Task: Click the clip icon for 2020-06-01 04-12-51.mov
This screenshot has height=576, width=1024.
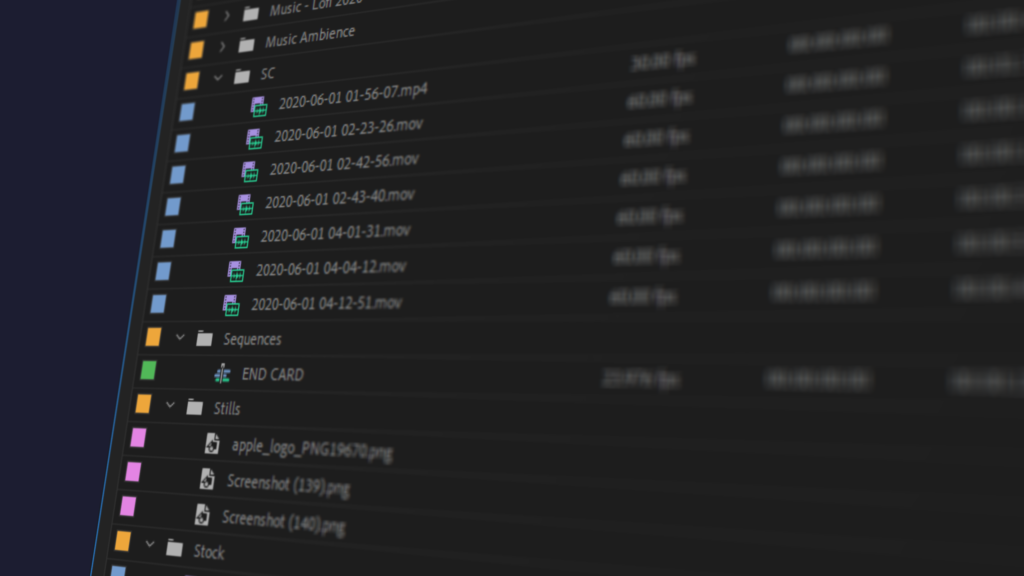Action: (231, 305)
